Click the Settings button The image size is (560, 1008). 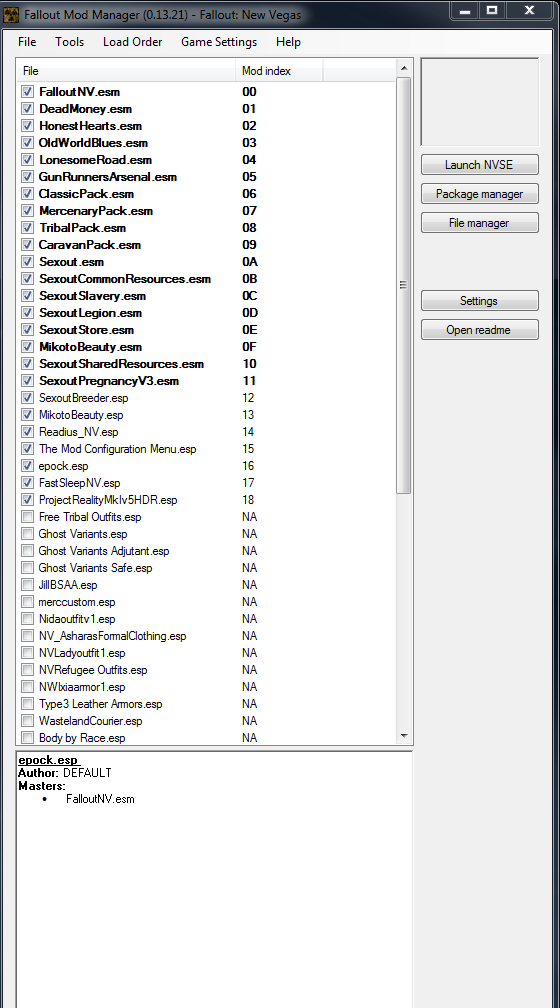click(x=480, y=300)
